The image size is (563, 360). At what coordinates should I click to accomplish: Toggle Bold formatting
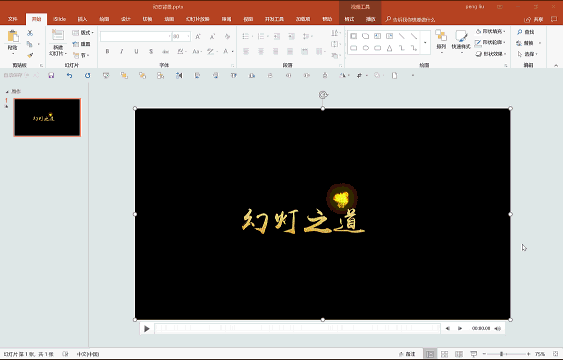point(107,51)
